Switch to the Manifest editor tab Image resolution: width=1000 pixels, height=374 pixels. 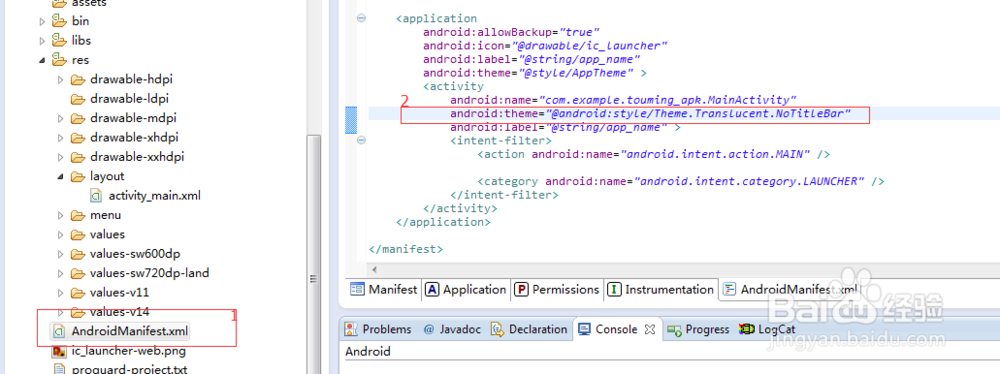pos(384,289)
